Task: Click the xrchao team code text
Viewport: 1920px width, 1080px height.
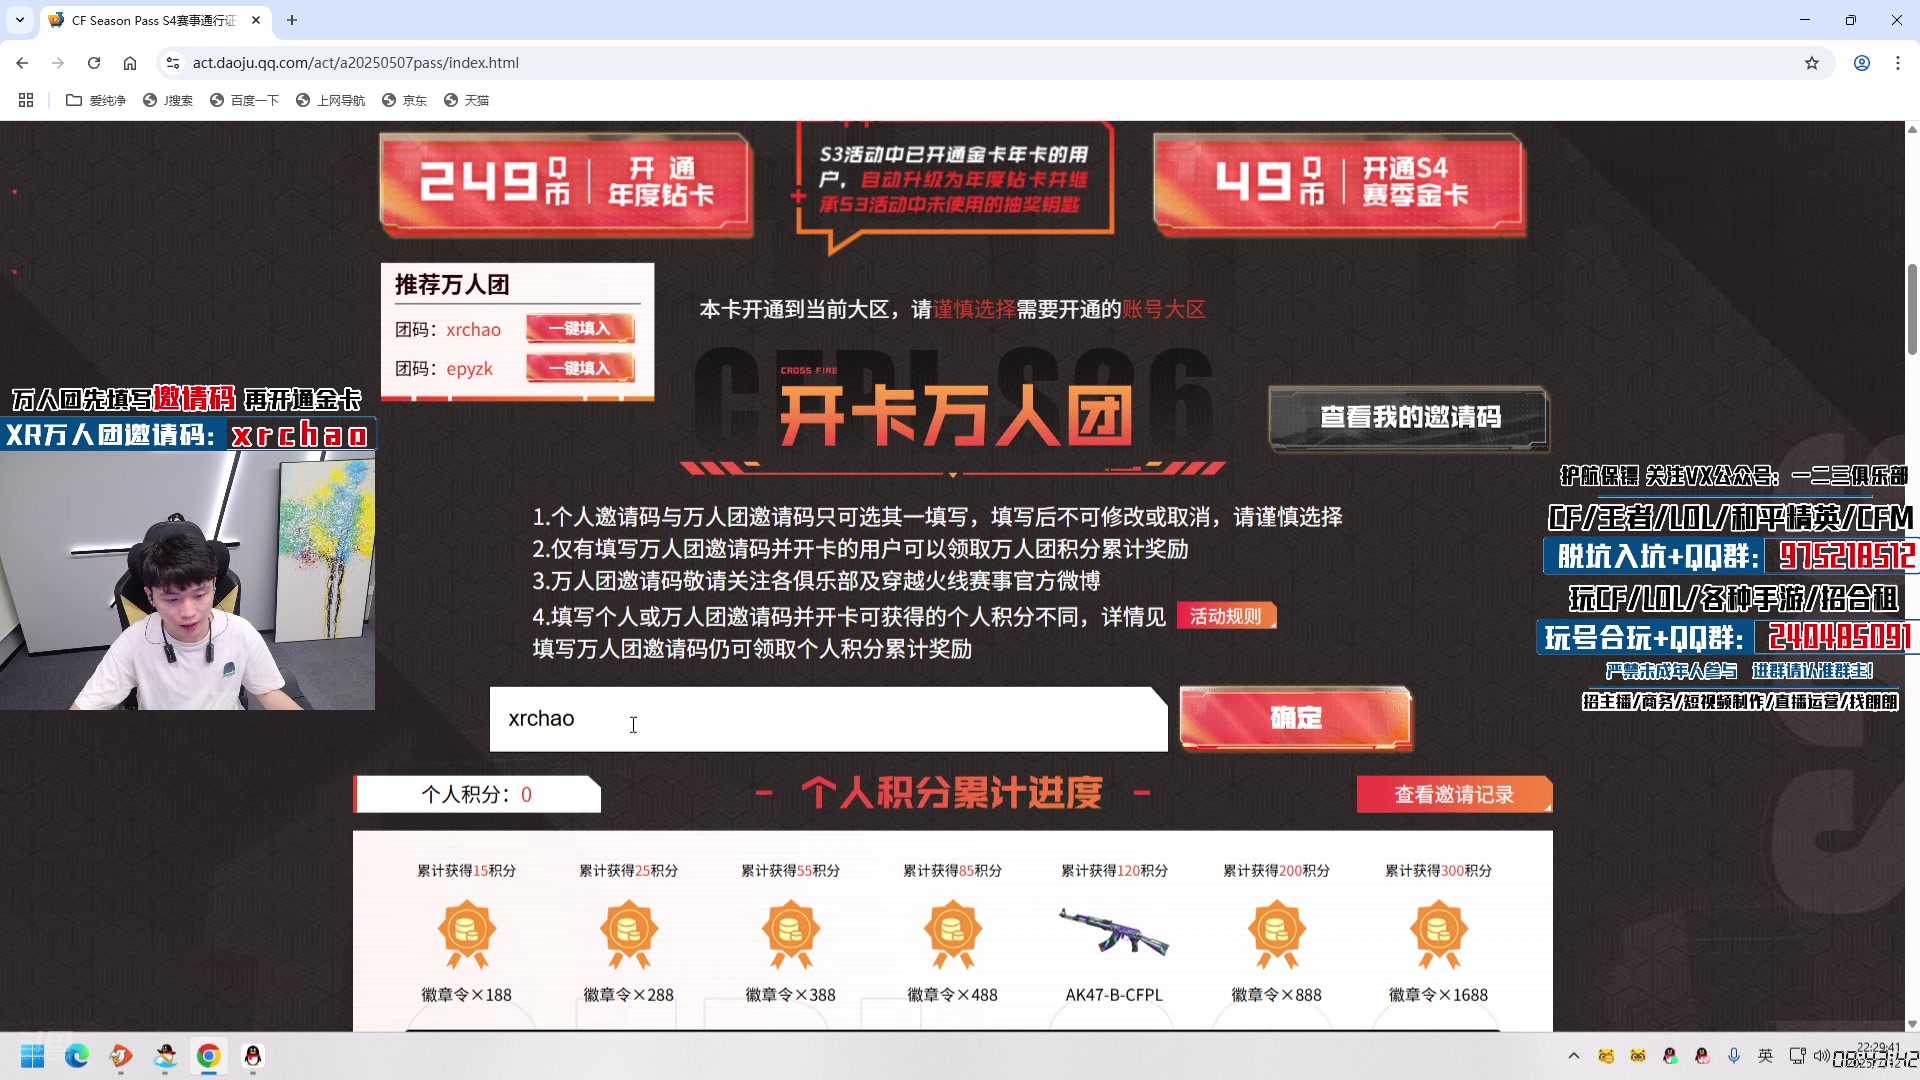Action: tap(473, 330)
